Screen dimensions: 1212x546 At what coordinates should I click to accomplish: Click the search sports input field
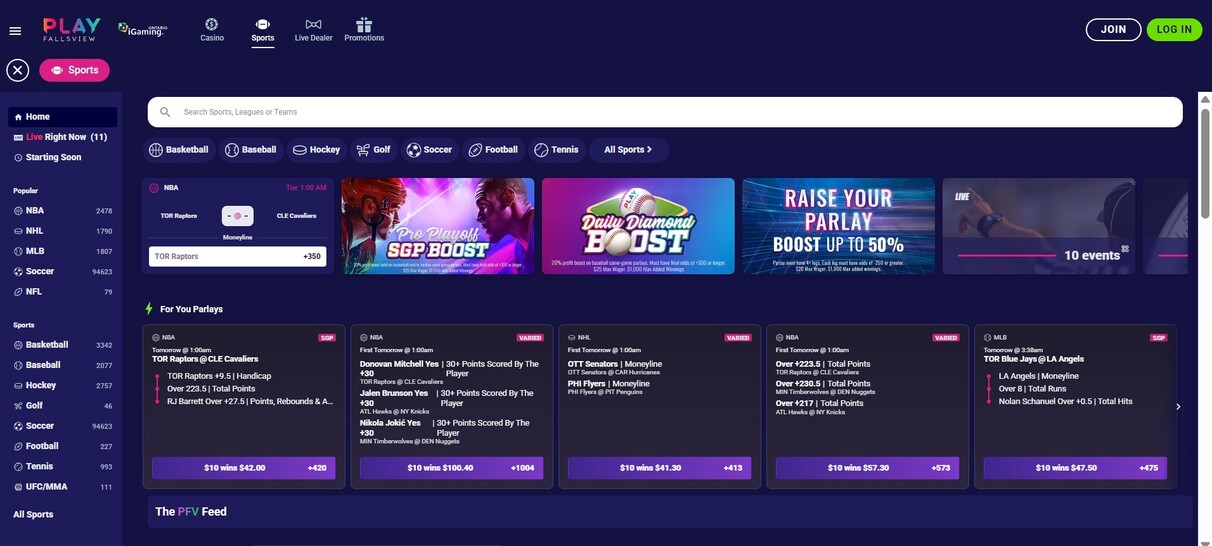pyautogui.click(x=665, y=112)
